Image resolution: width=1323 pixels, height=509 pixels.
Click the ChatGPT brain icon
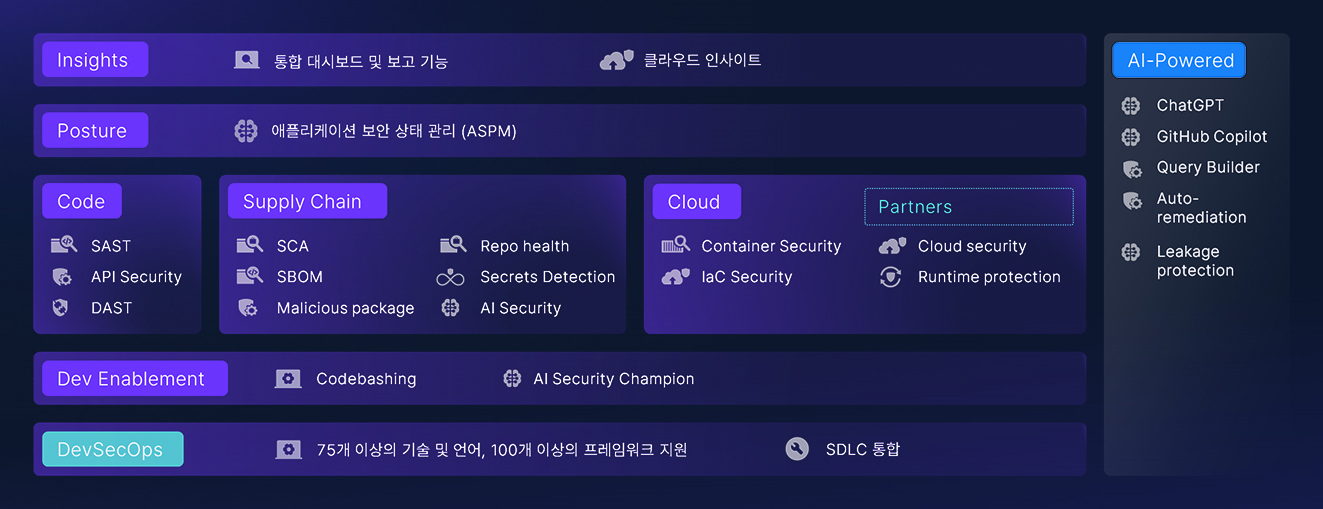point(1131,105)
